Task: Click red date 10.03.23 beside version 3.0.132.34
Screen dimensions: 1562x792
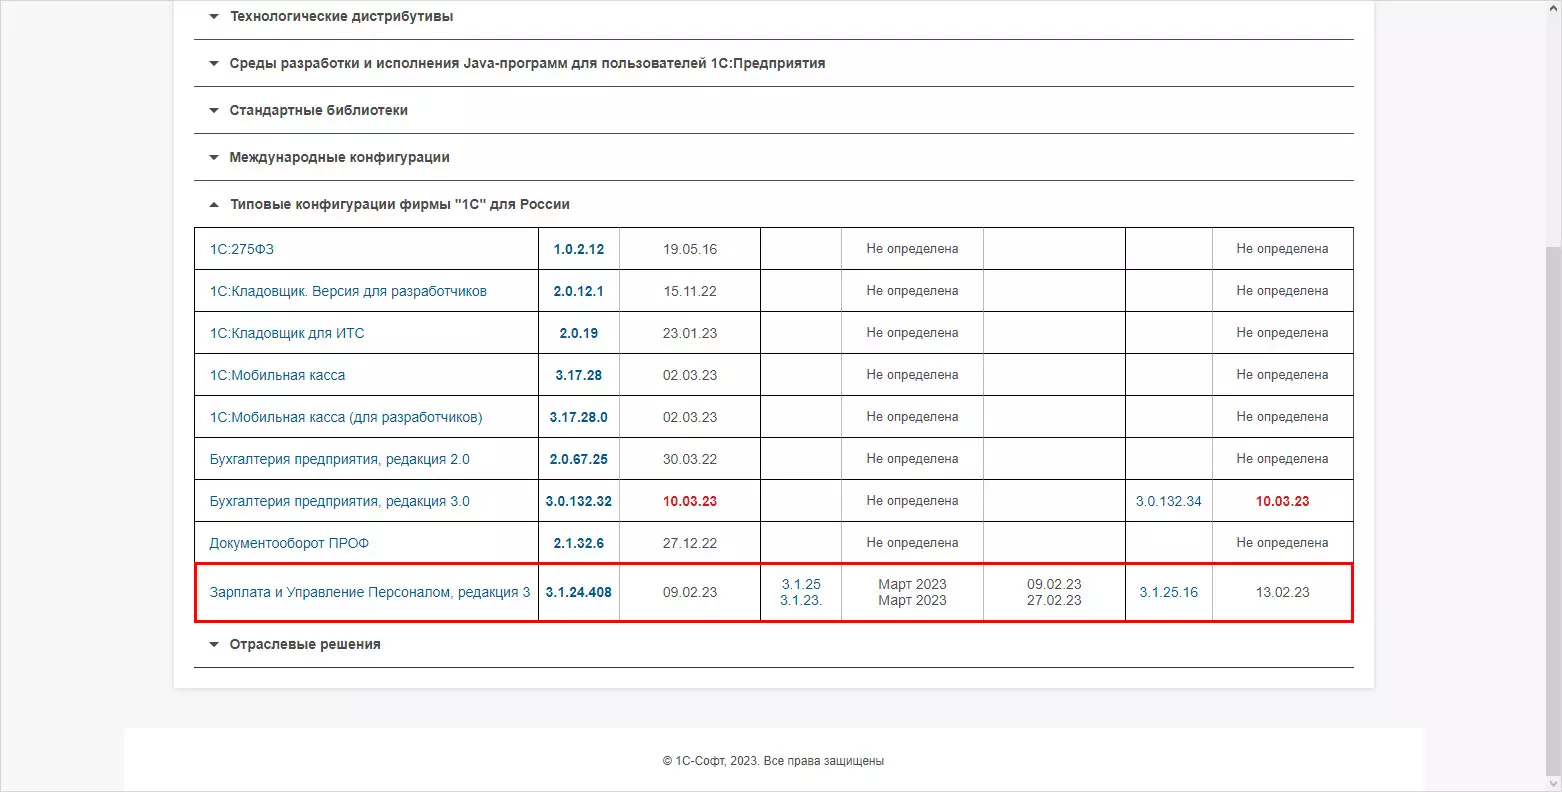Action: 1283,501
